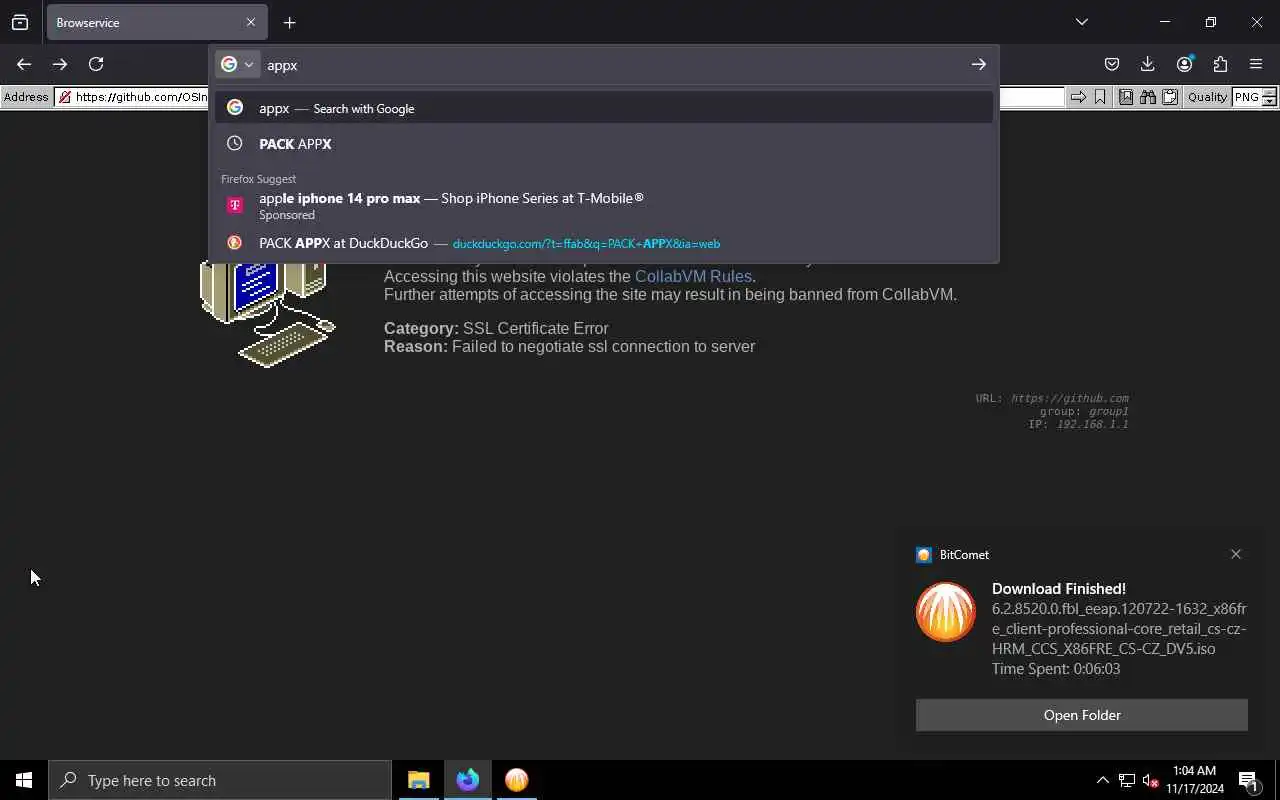Open clock showing 1:04 AM
Viewport: 1280px width, 800px height.
(1194, 780)
